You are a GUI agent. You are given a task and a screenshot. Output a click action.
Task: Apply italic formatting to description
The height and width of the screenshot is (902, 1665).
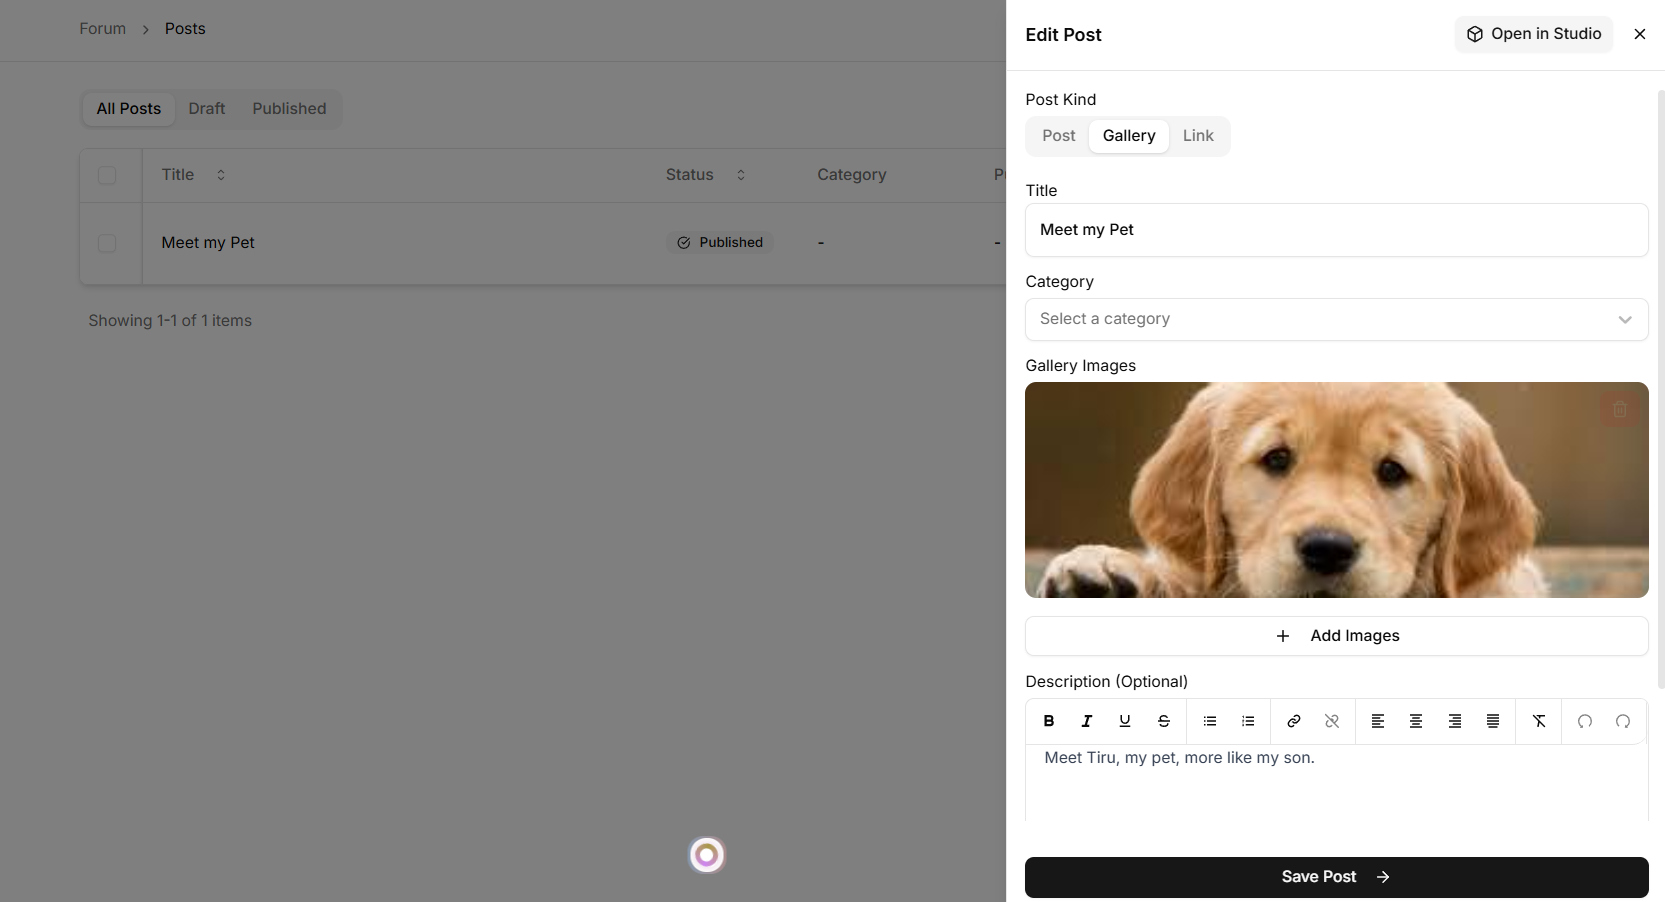(1086, 721)
